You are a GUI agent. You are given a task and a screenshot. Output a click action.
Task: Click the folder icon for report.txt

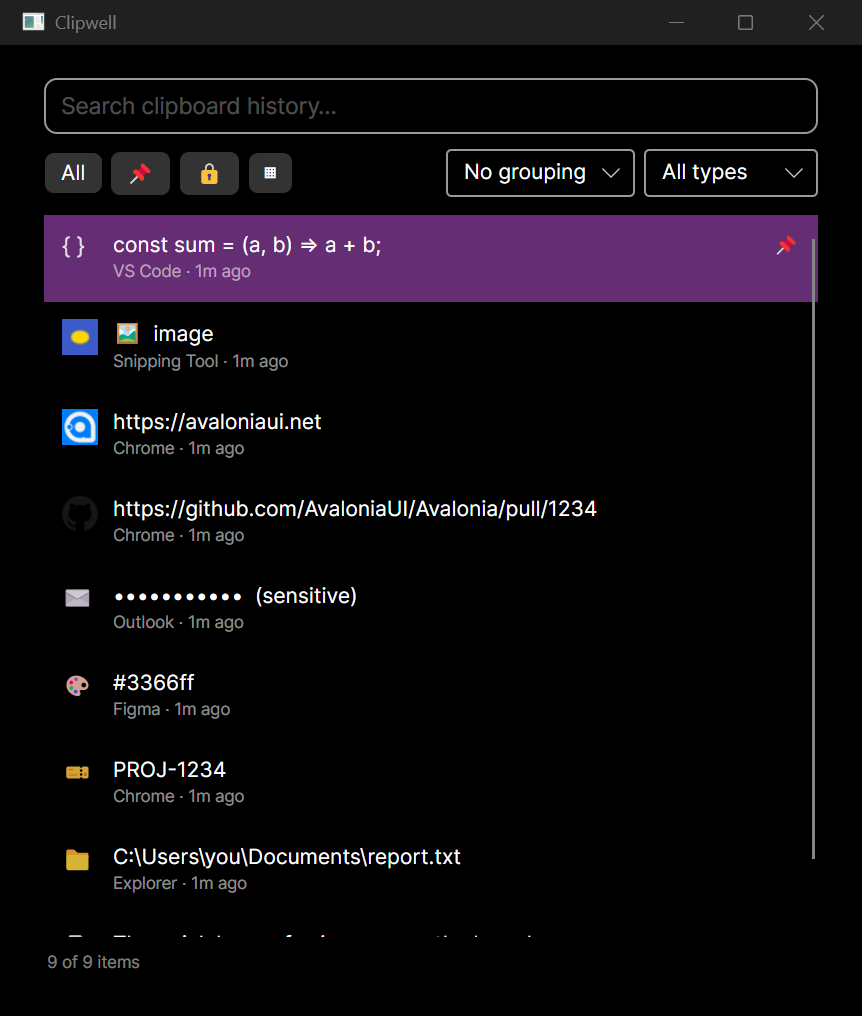[77, 859]
